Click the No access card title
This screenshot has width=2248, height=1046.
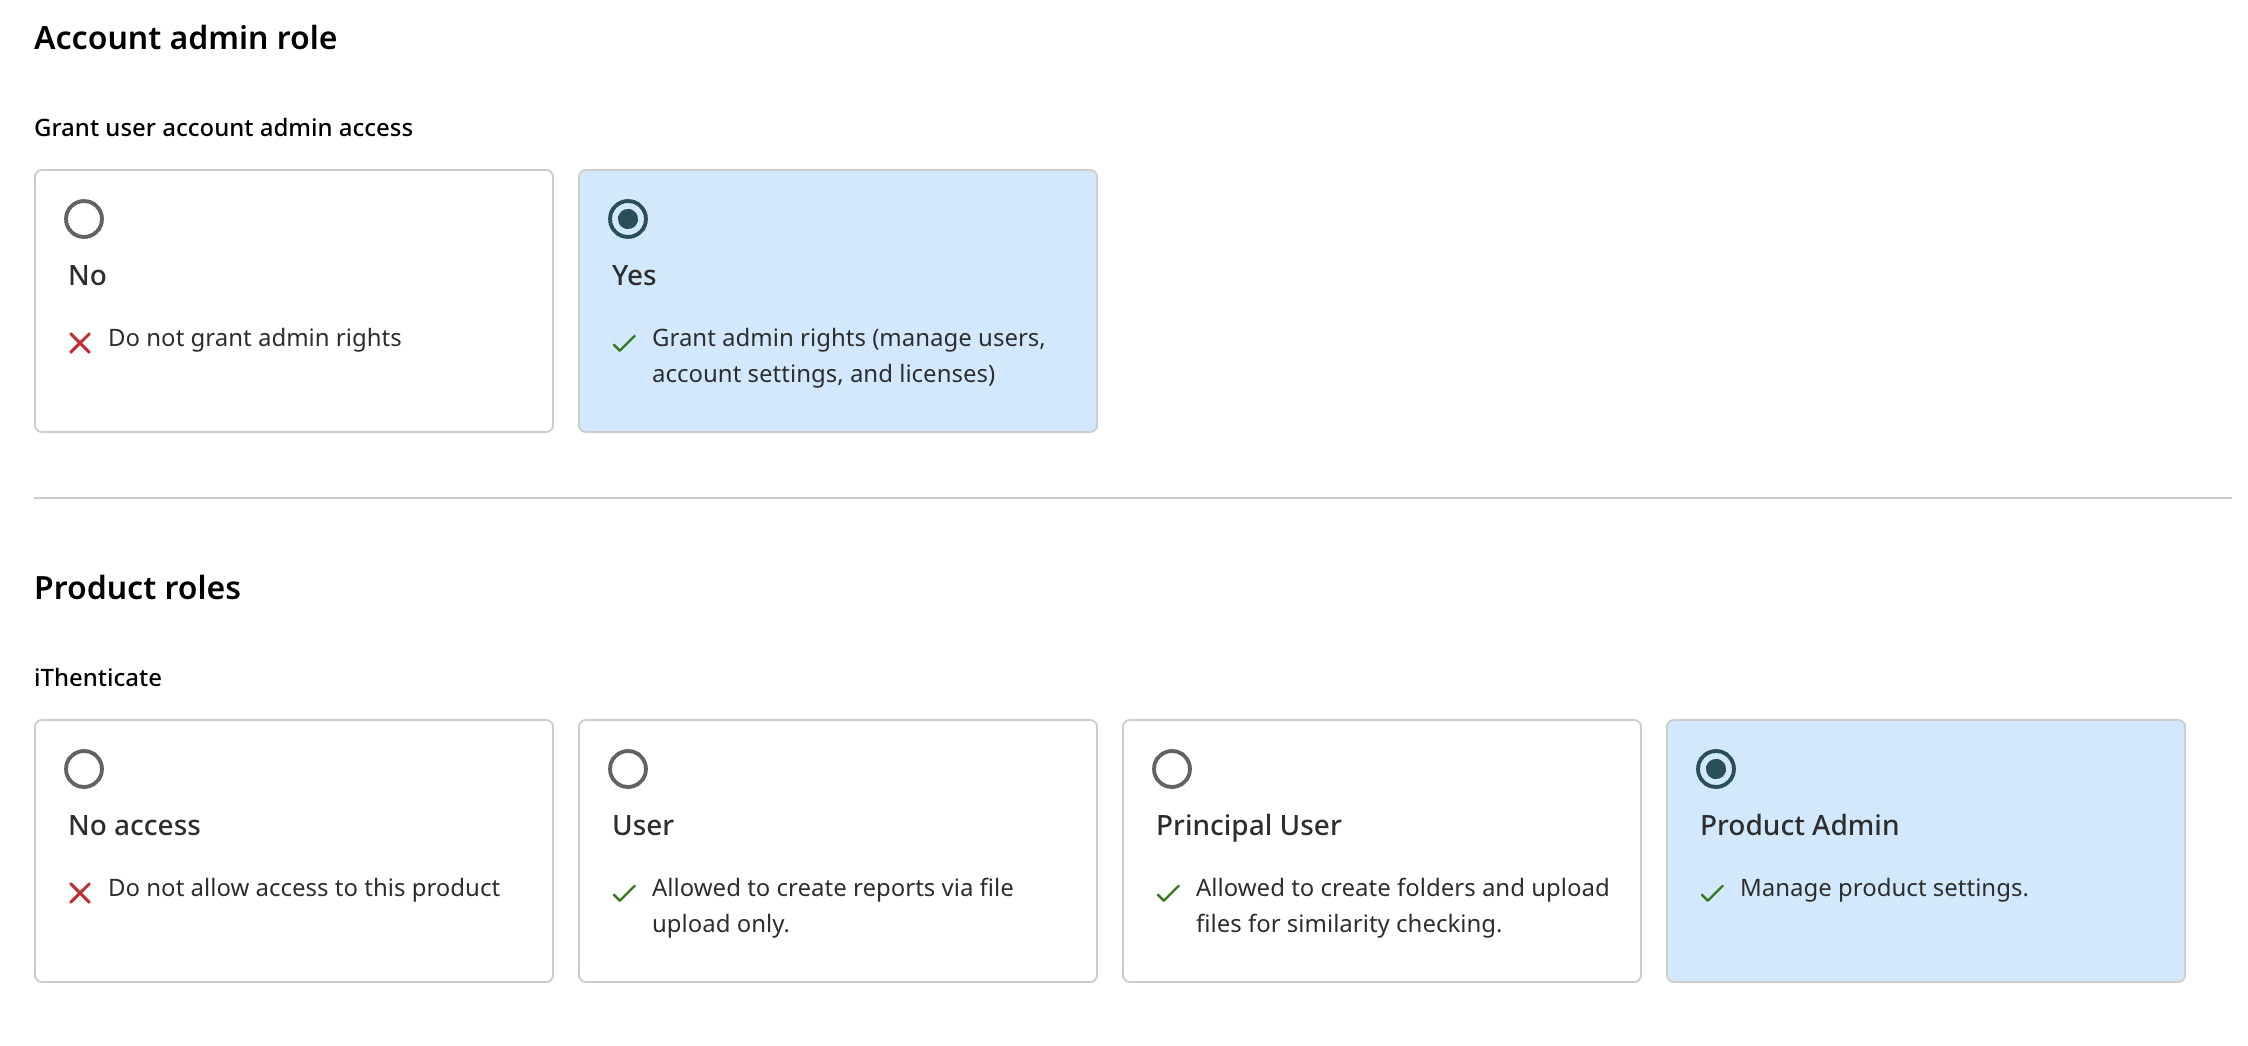(134, 825)
